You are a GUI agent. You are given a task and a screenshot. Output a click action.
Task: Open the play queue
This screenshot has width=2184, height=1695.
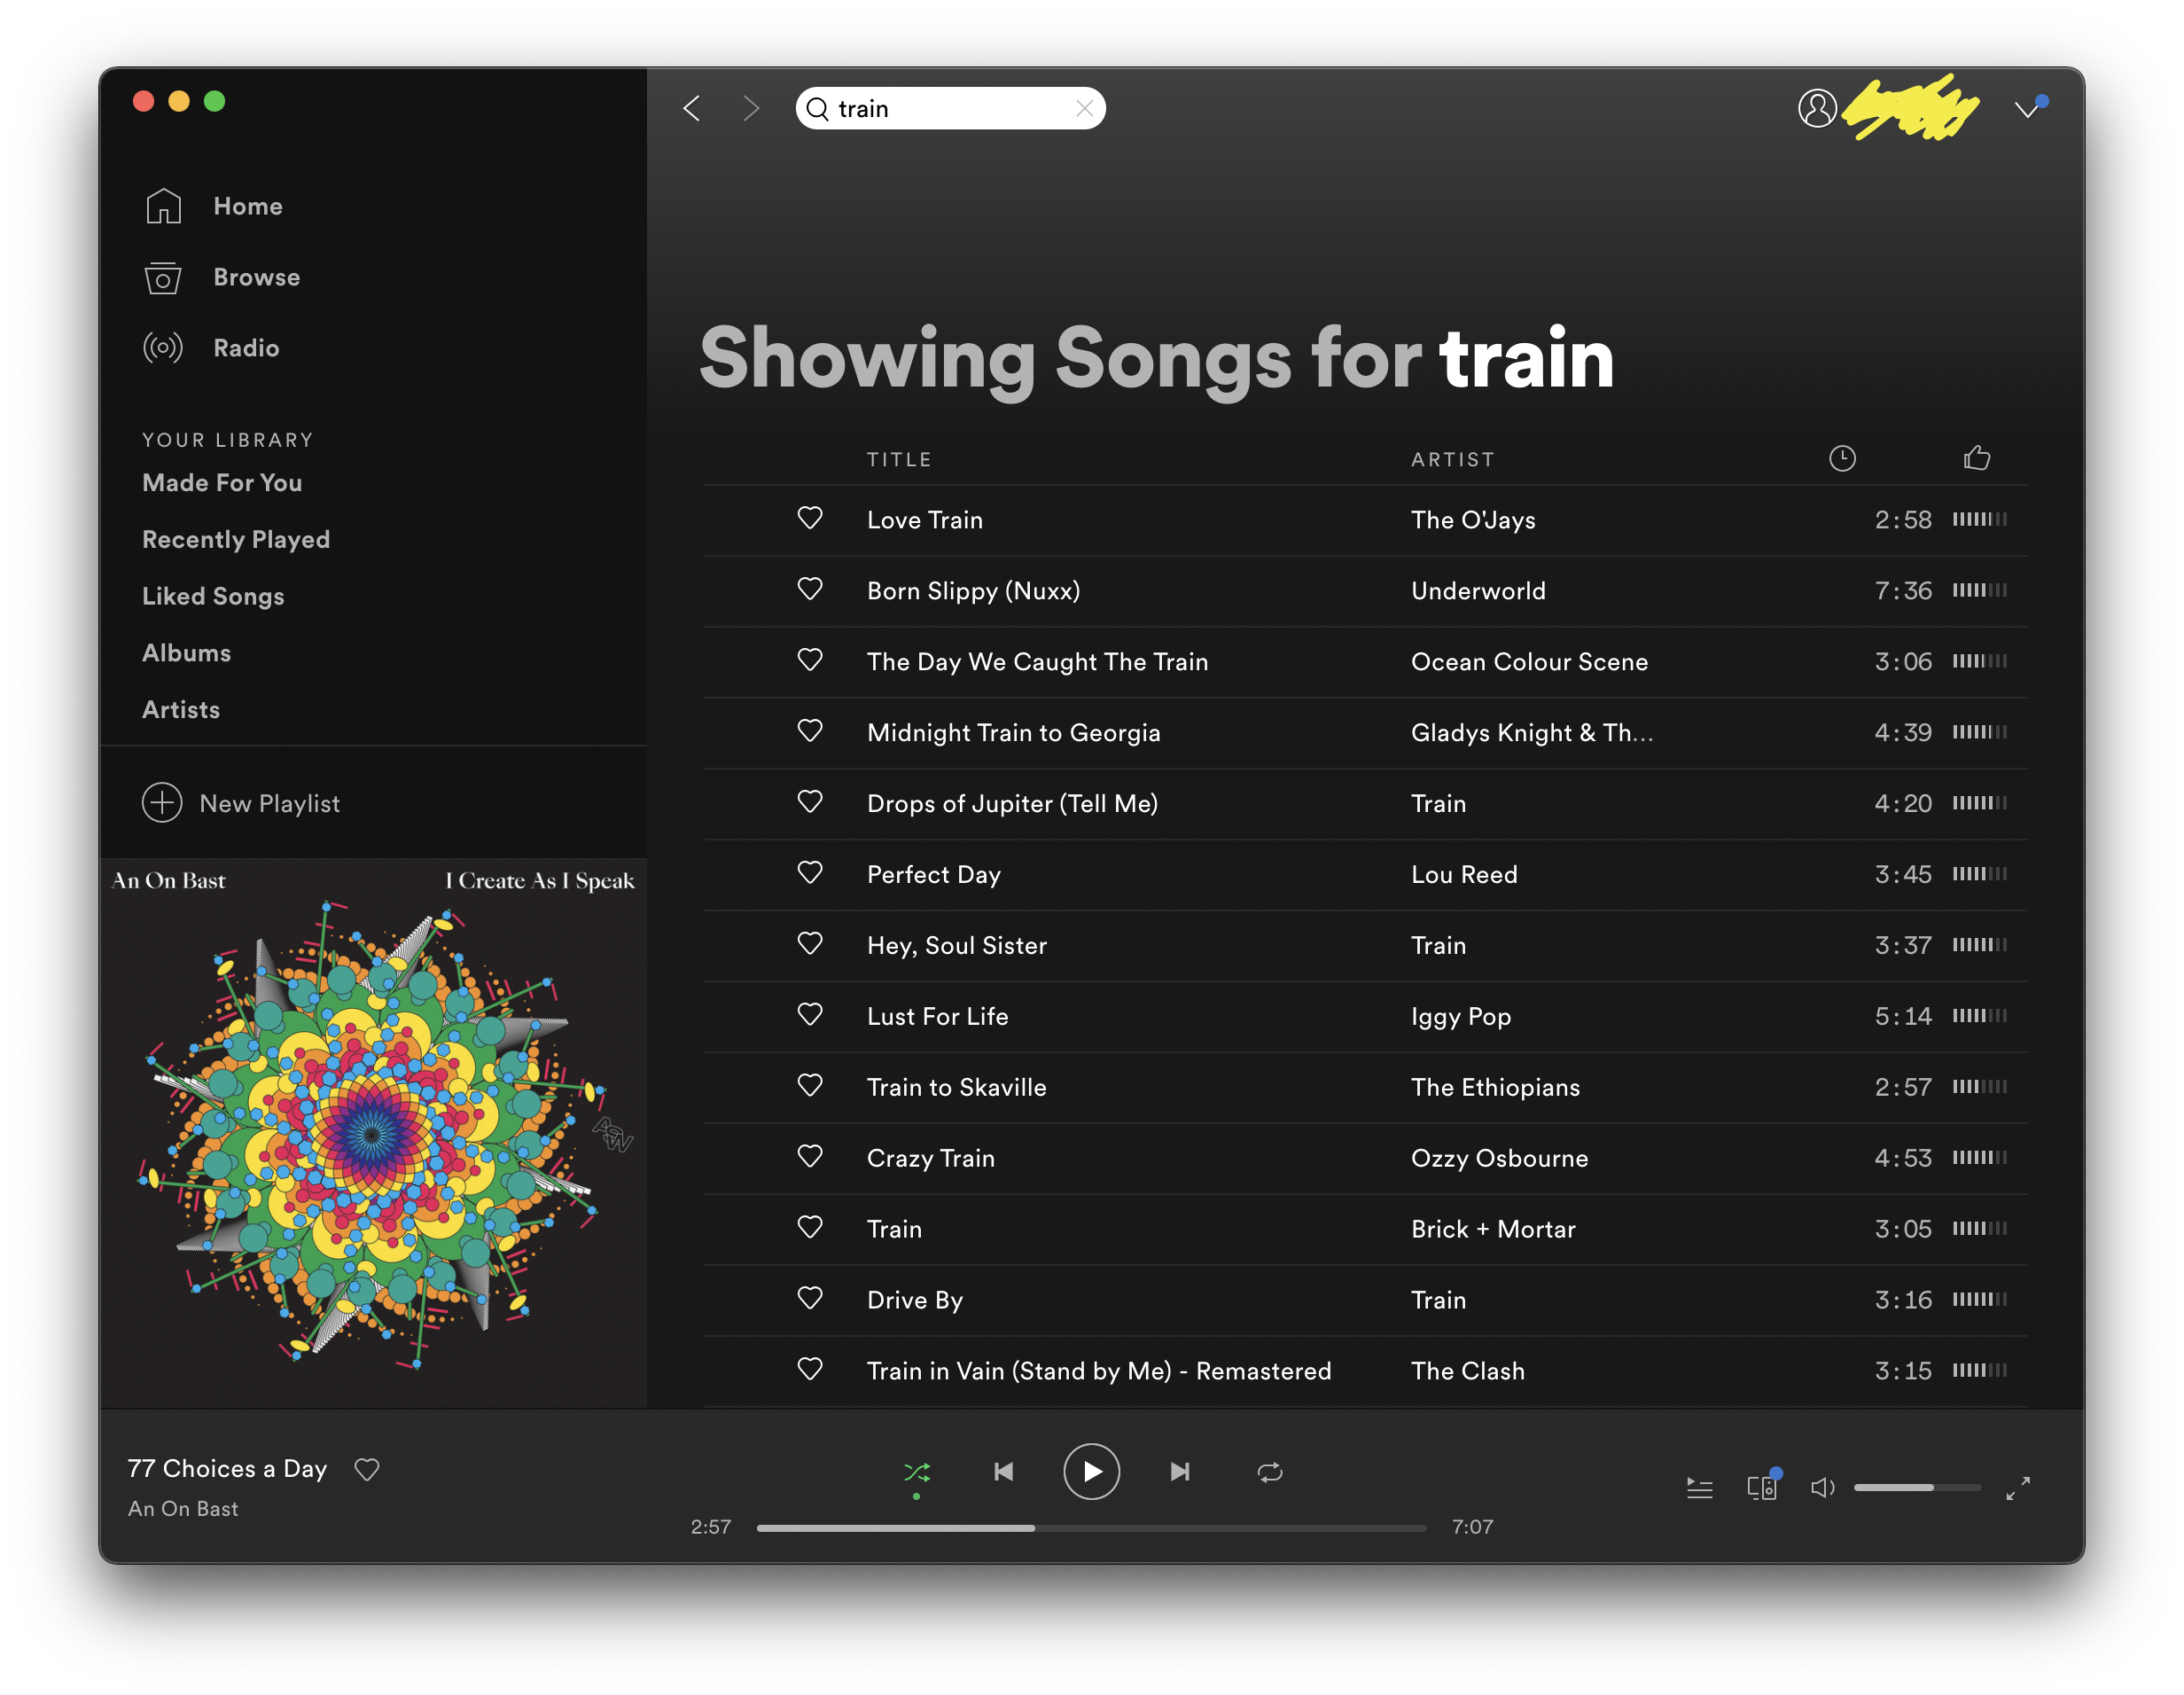(x=1699, y=1487)
